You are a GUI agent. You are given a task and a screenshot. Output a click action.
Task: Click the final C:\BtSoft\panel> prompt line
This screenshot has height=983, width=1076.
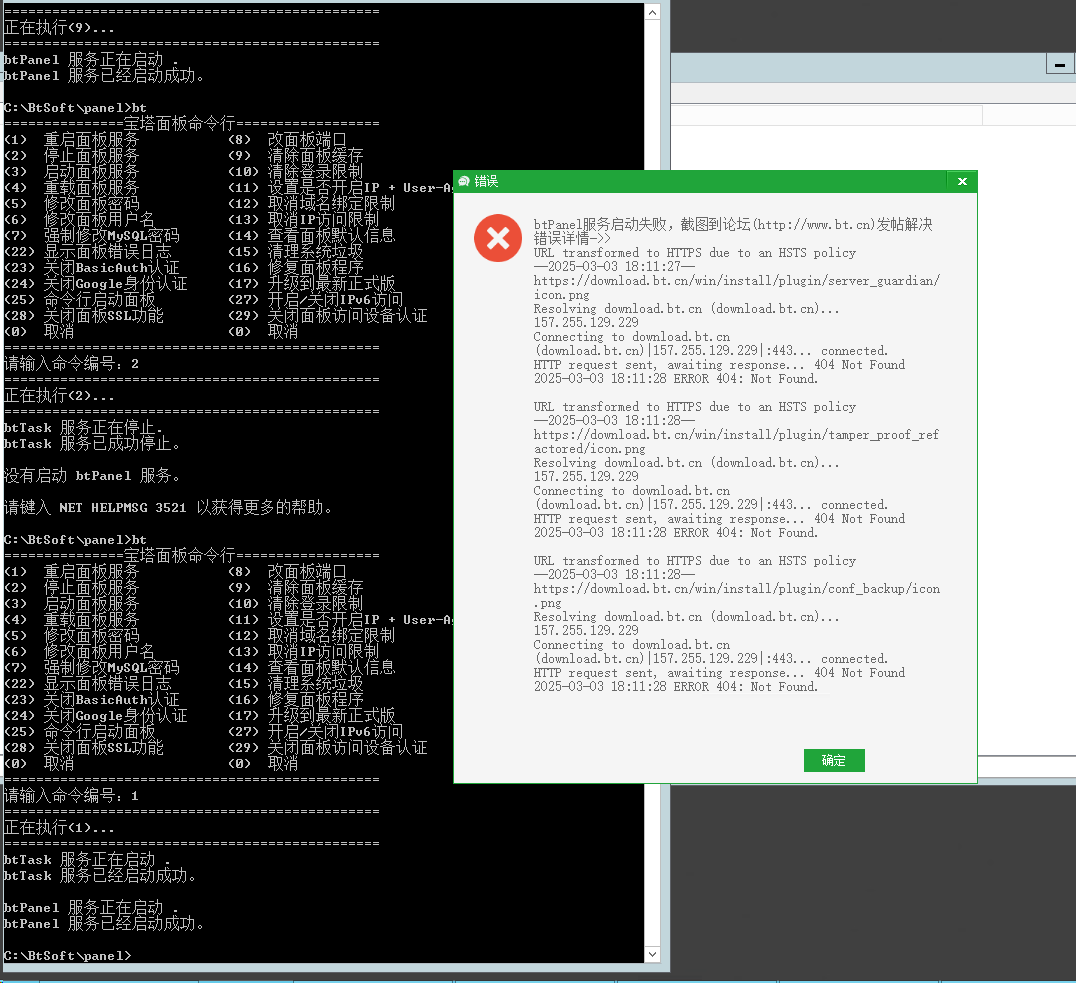pos(67,956)
